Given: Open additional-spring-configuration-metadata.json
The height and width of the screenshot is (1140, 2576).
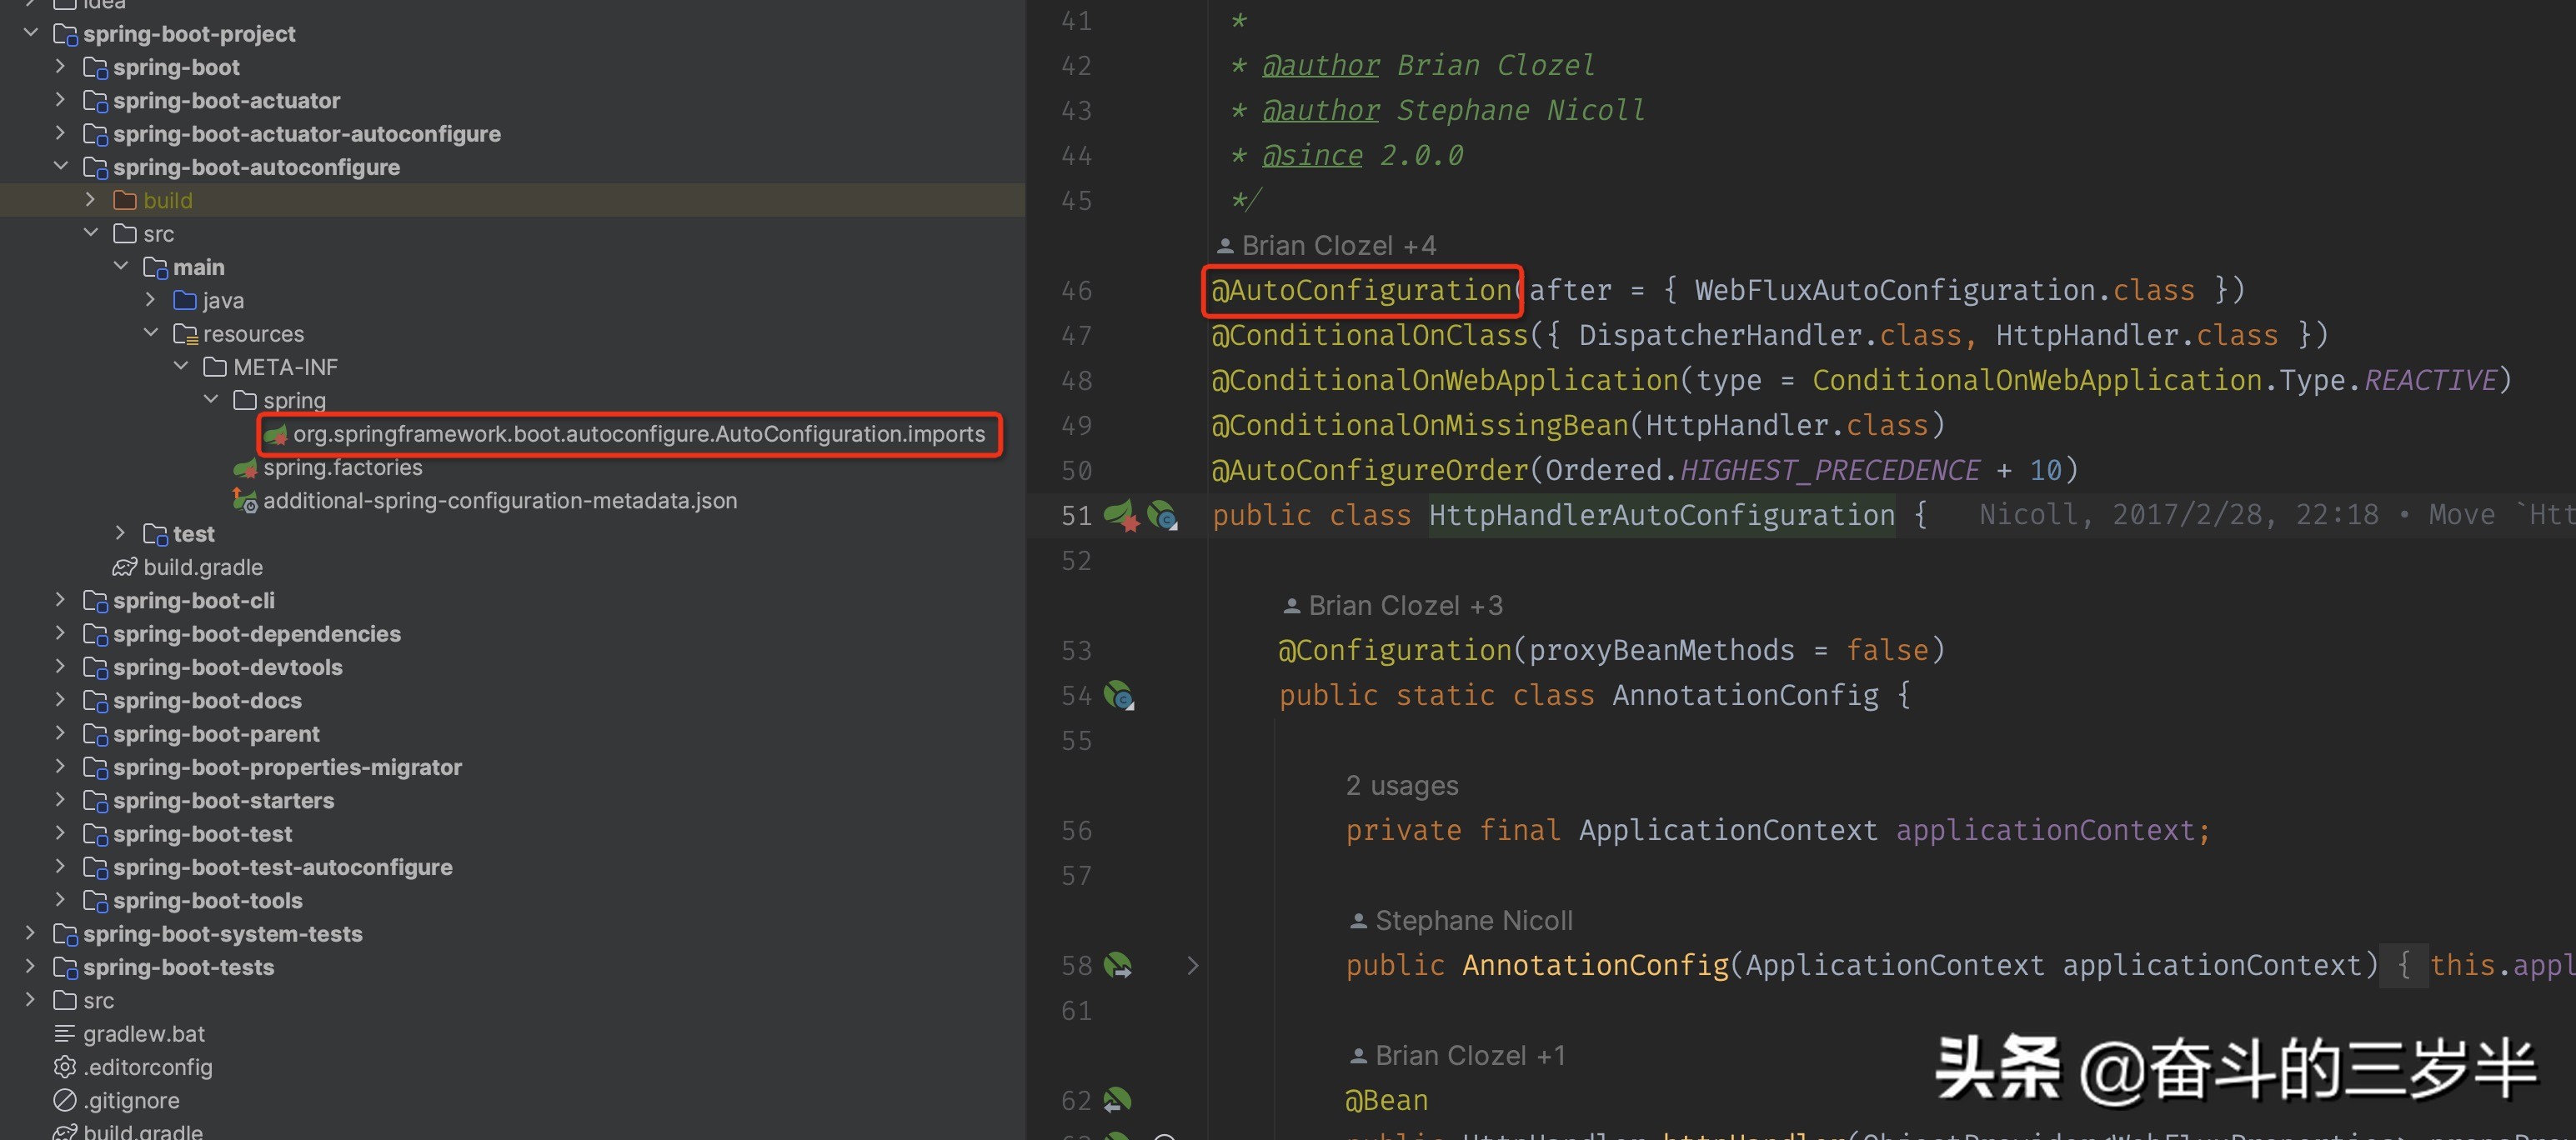Looking at the screenshot, I should (500, 500).
